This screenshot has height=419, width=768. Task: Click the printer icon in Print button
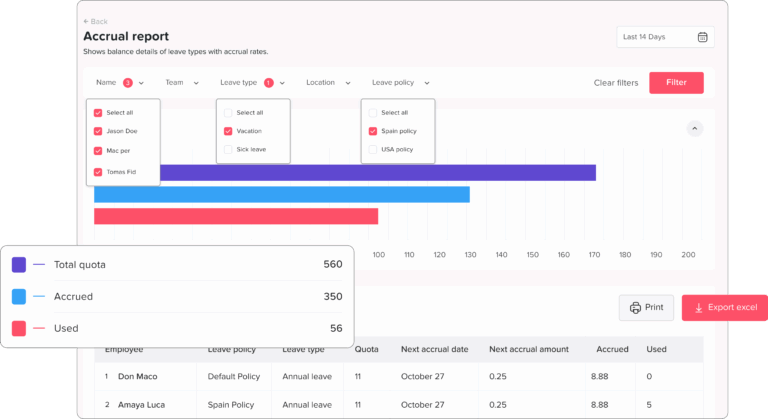[x=635, y=308]
